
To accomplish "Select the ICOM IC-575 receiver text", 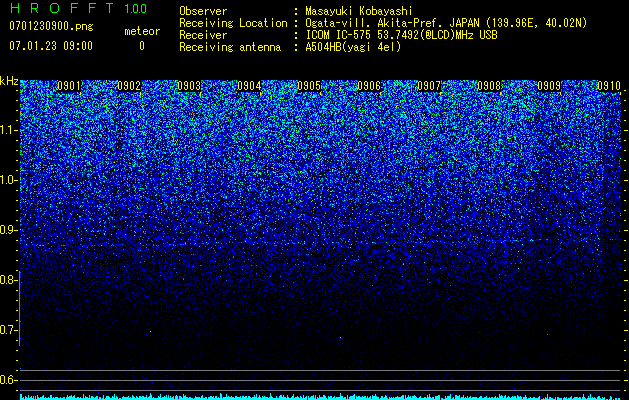I will pos(401,35).
